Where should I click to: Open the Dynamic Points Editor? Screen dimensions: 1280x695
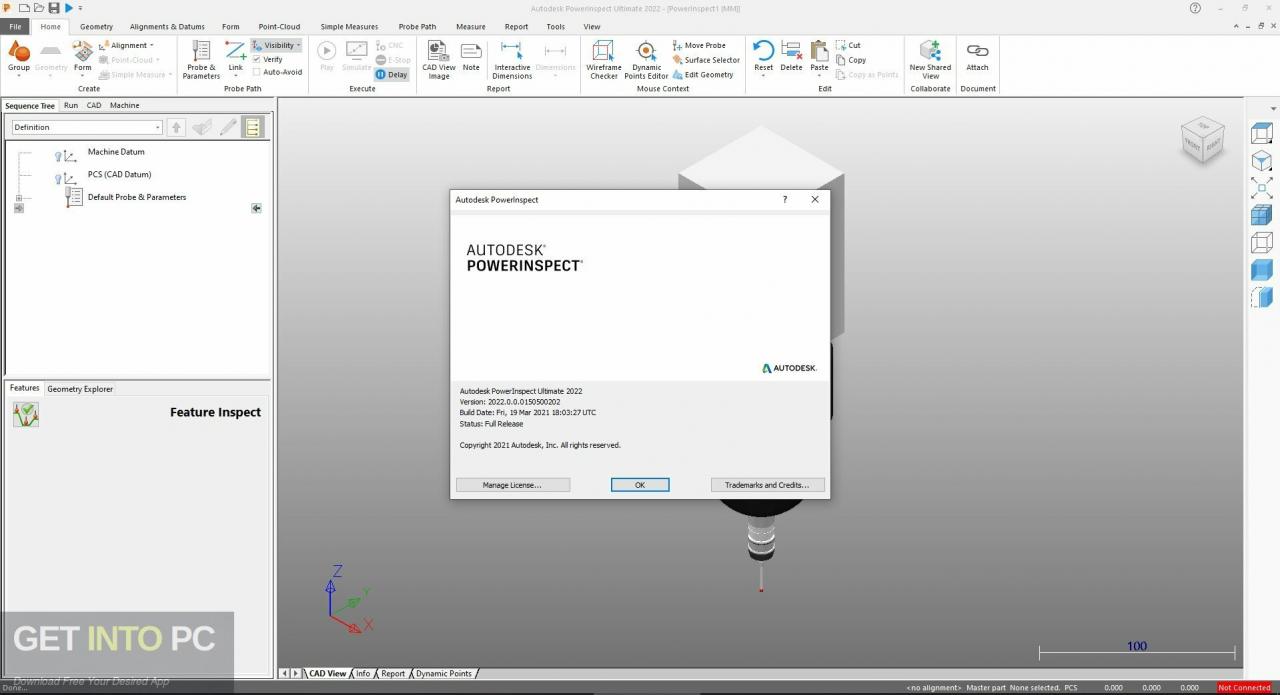pos(646,60)
